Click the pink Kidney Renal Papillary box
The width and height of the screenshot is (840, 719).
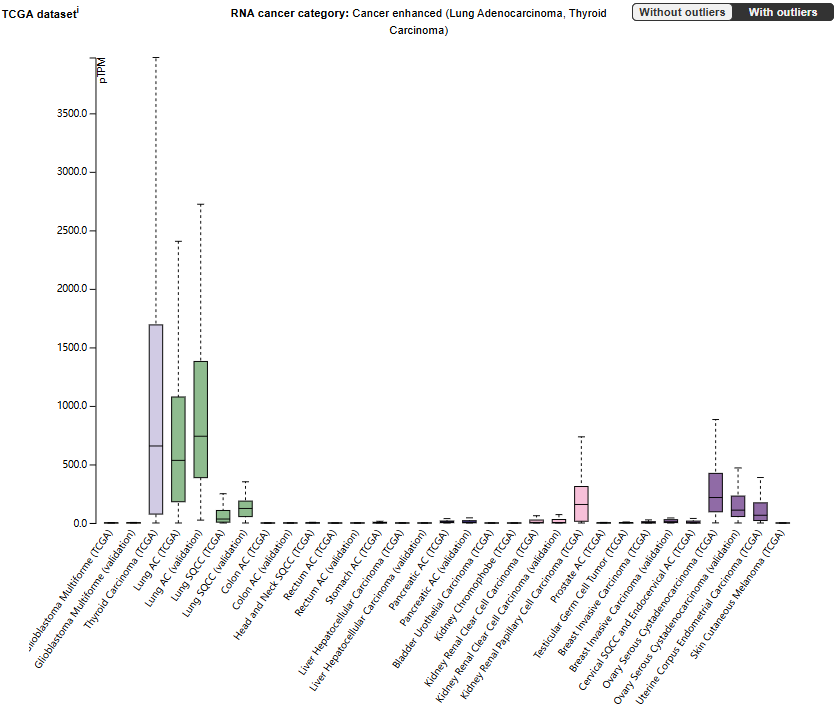tap(581, 503)
